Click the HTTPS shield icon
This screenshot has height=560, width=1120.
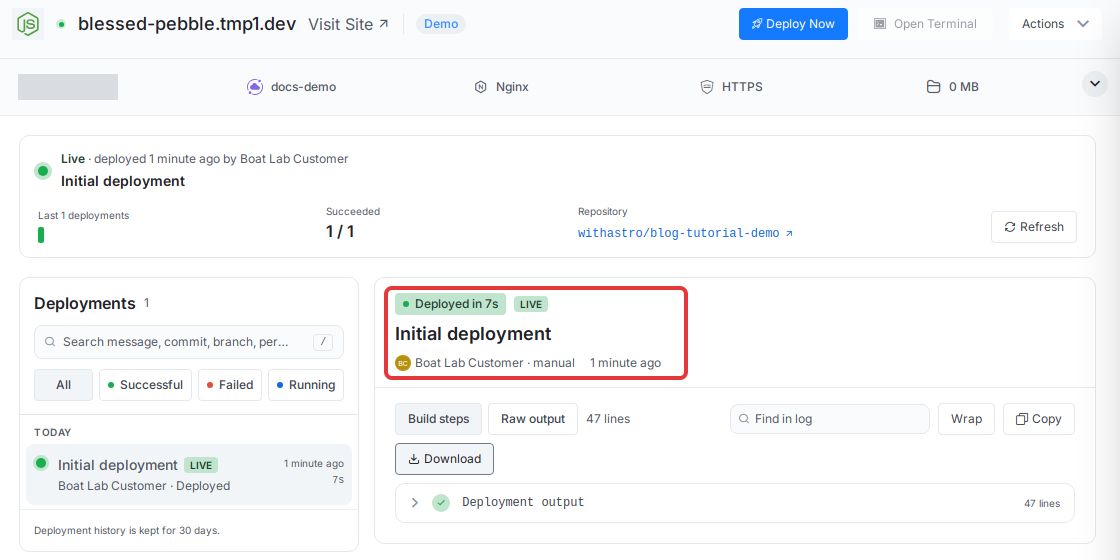tap(706, 87)
